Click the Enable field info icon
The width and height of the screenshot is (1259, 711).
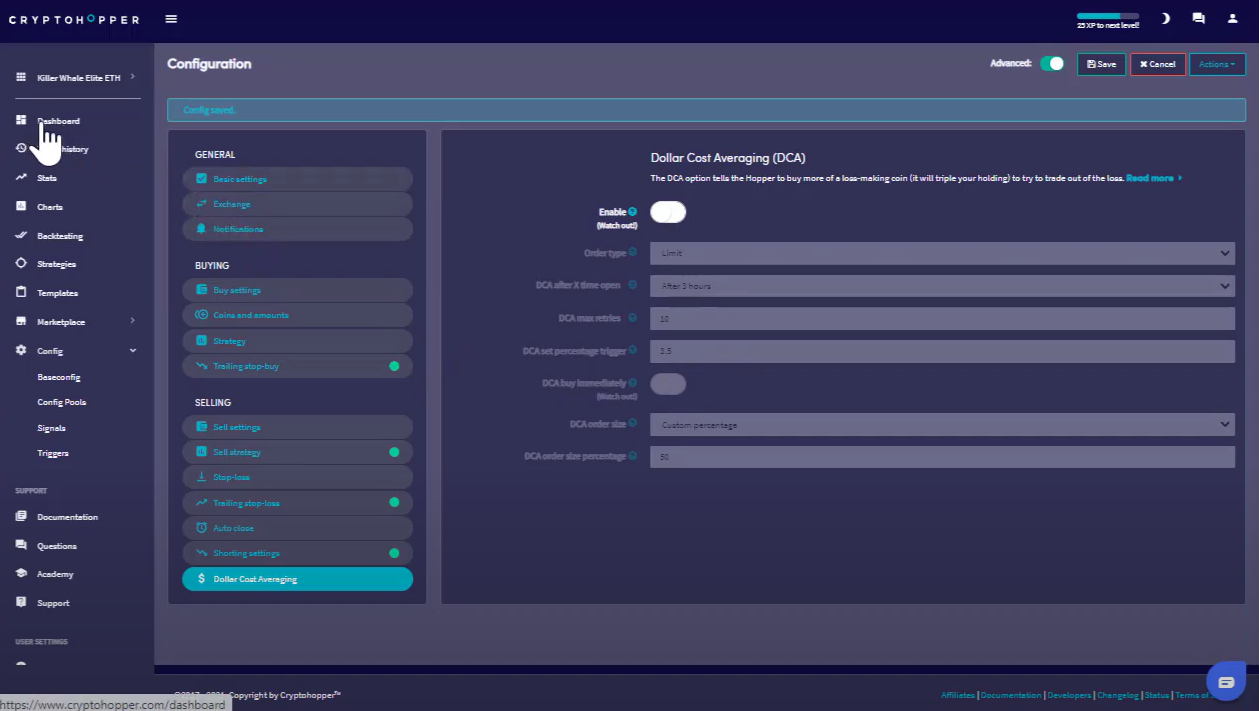tap(633, 212)
